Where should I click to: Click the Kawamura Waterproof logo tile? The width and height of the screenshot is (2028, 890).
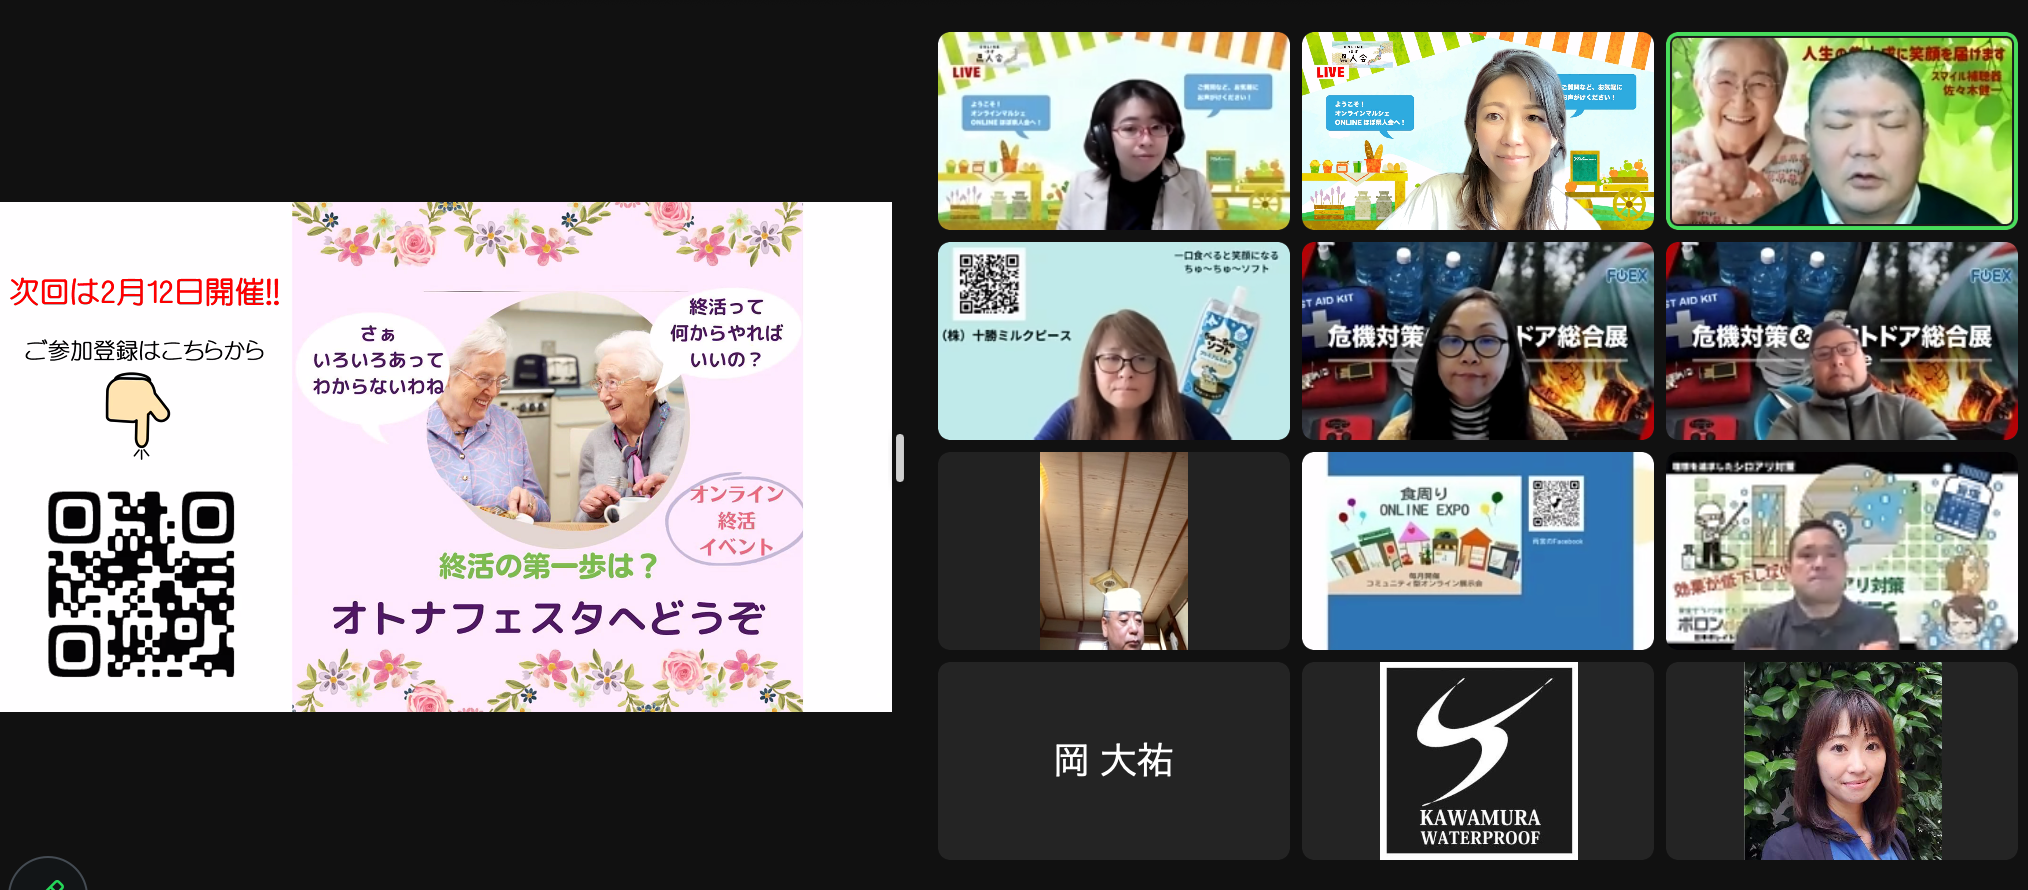tap(1478, 761)
